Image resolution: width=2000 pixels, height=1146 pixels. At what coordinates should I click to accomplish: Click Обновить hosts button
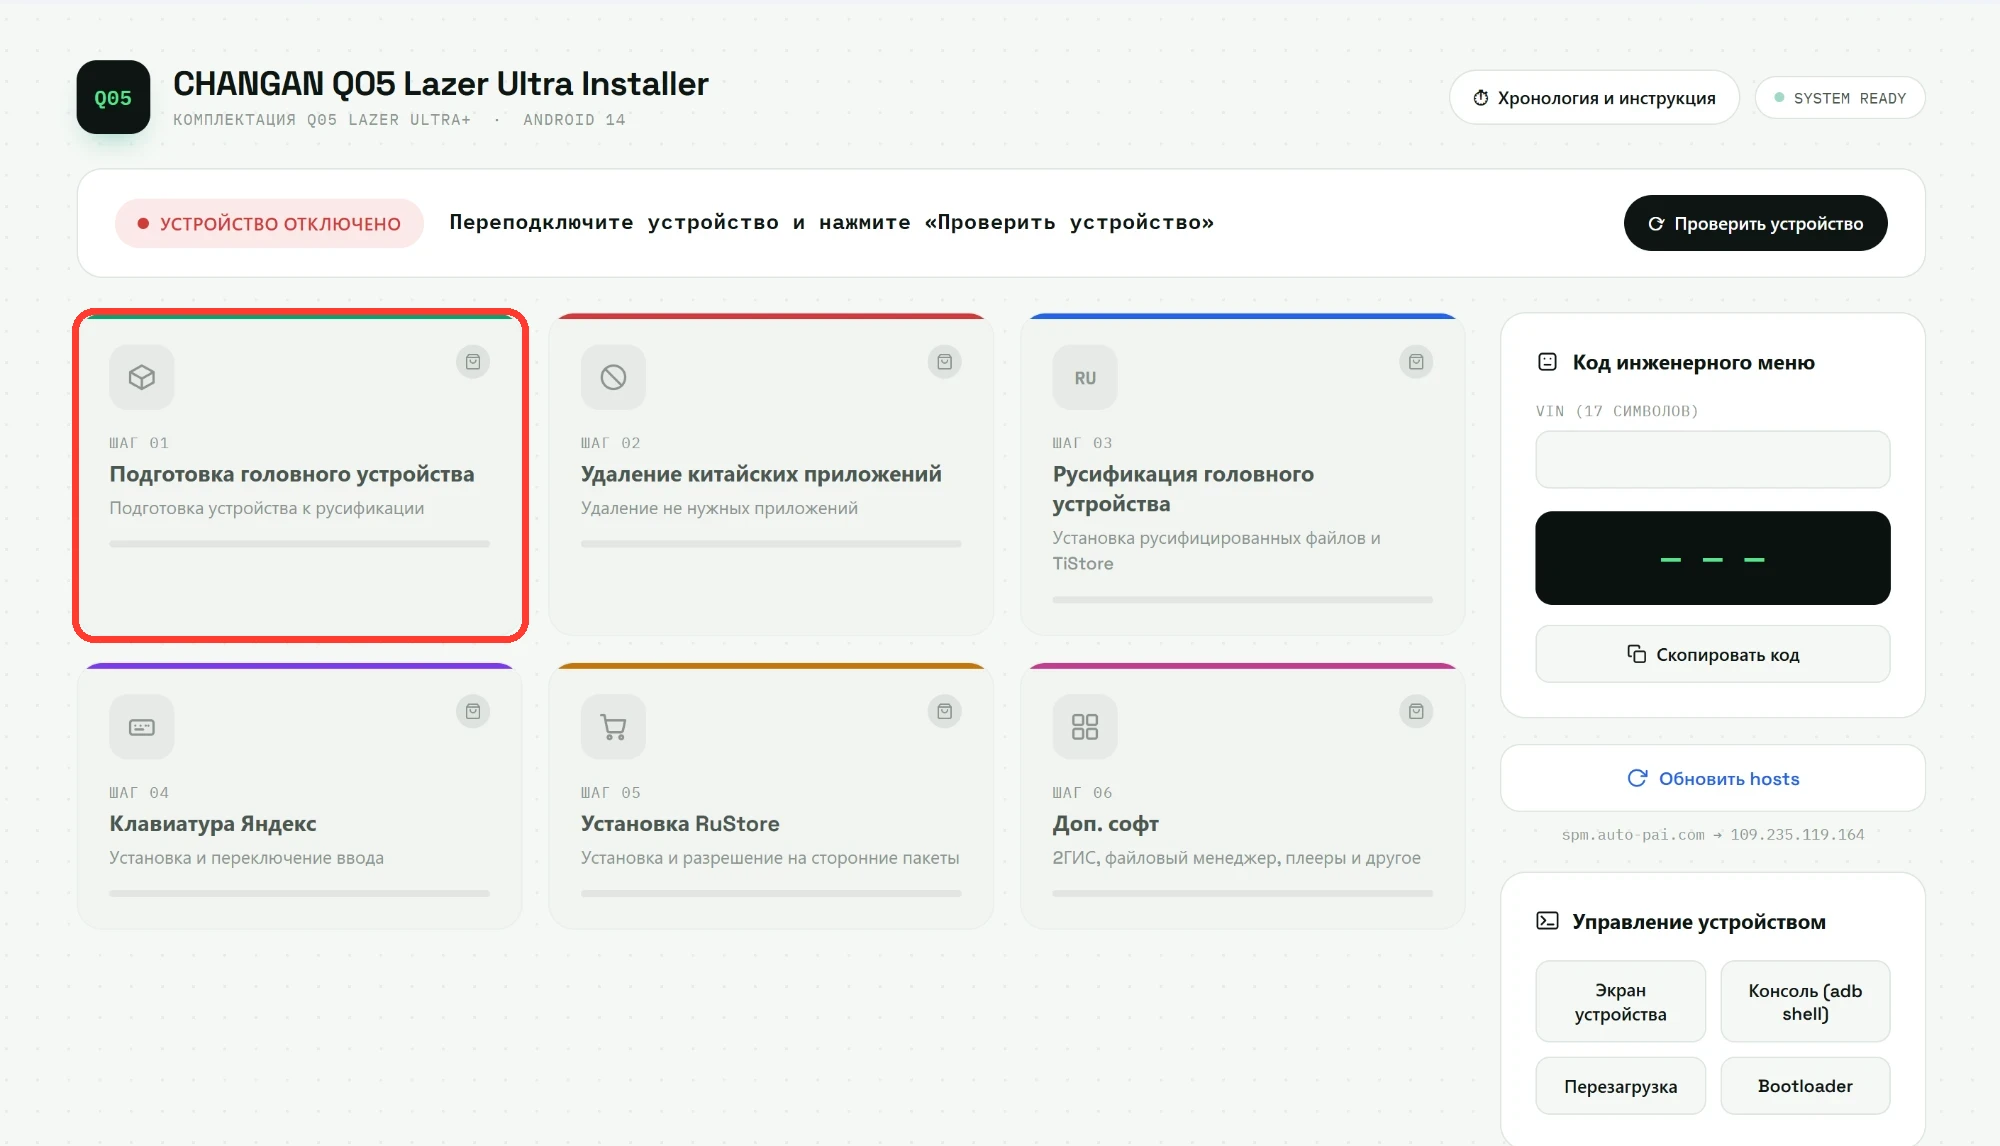click(x=1712, y=778)
